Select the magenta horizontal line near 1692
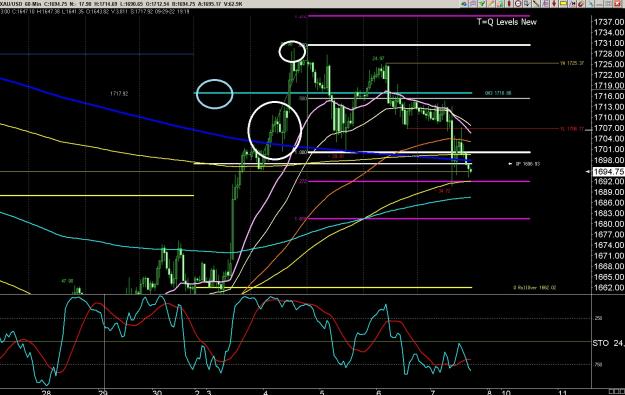625x395 pixels. (419, 181)
